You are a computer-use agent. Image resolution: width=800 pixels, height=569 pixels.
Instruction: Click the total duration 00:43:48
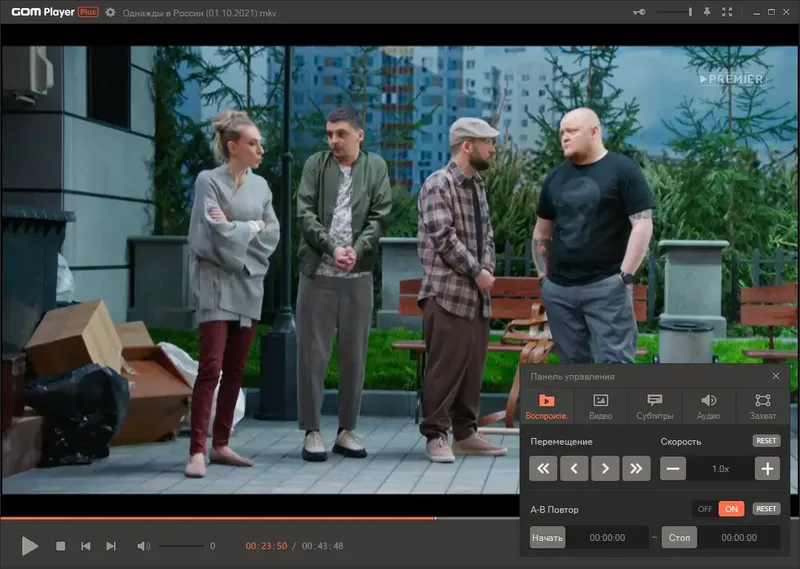tap(322, 546)
